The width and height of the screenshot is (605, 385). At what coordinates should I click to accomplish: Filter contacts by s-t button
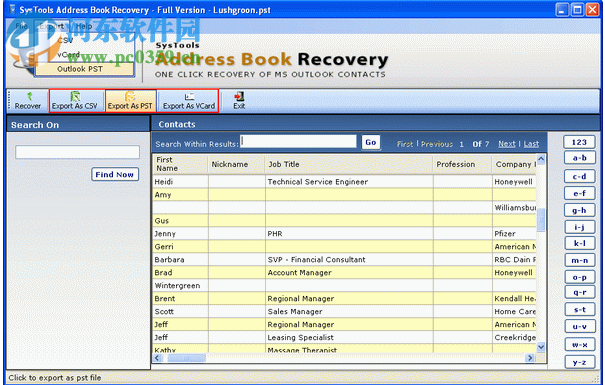(x=580, y=309)
